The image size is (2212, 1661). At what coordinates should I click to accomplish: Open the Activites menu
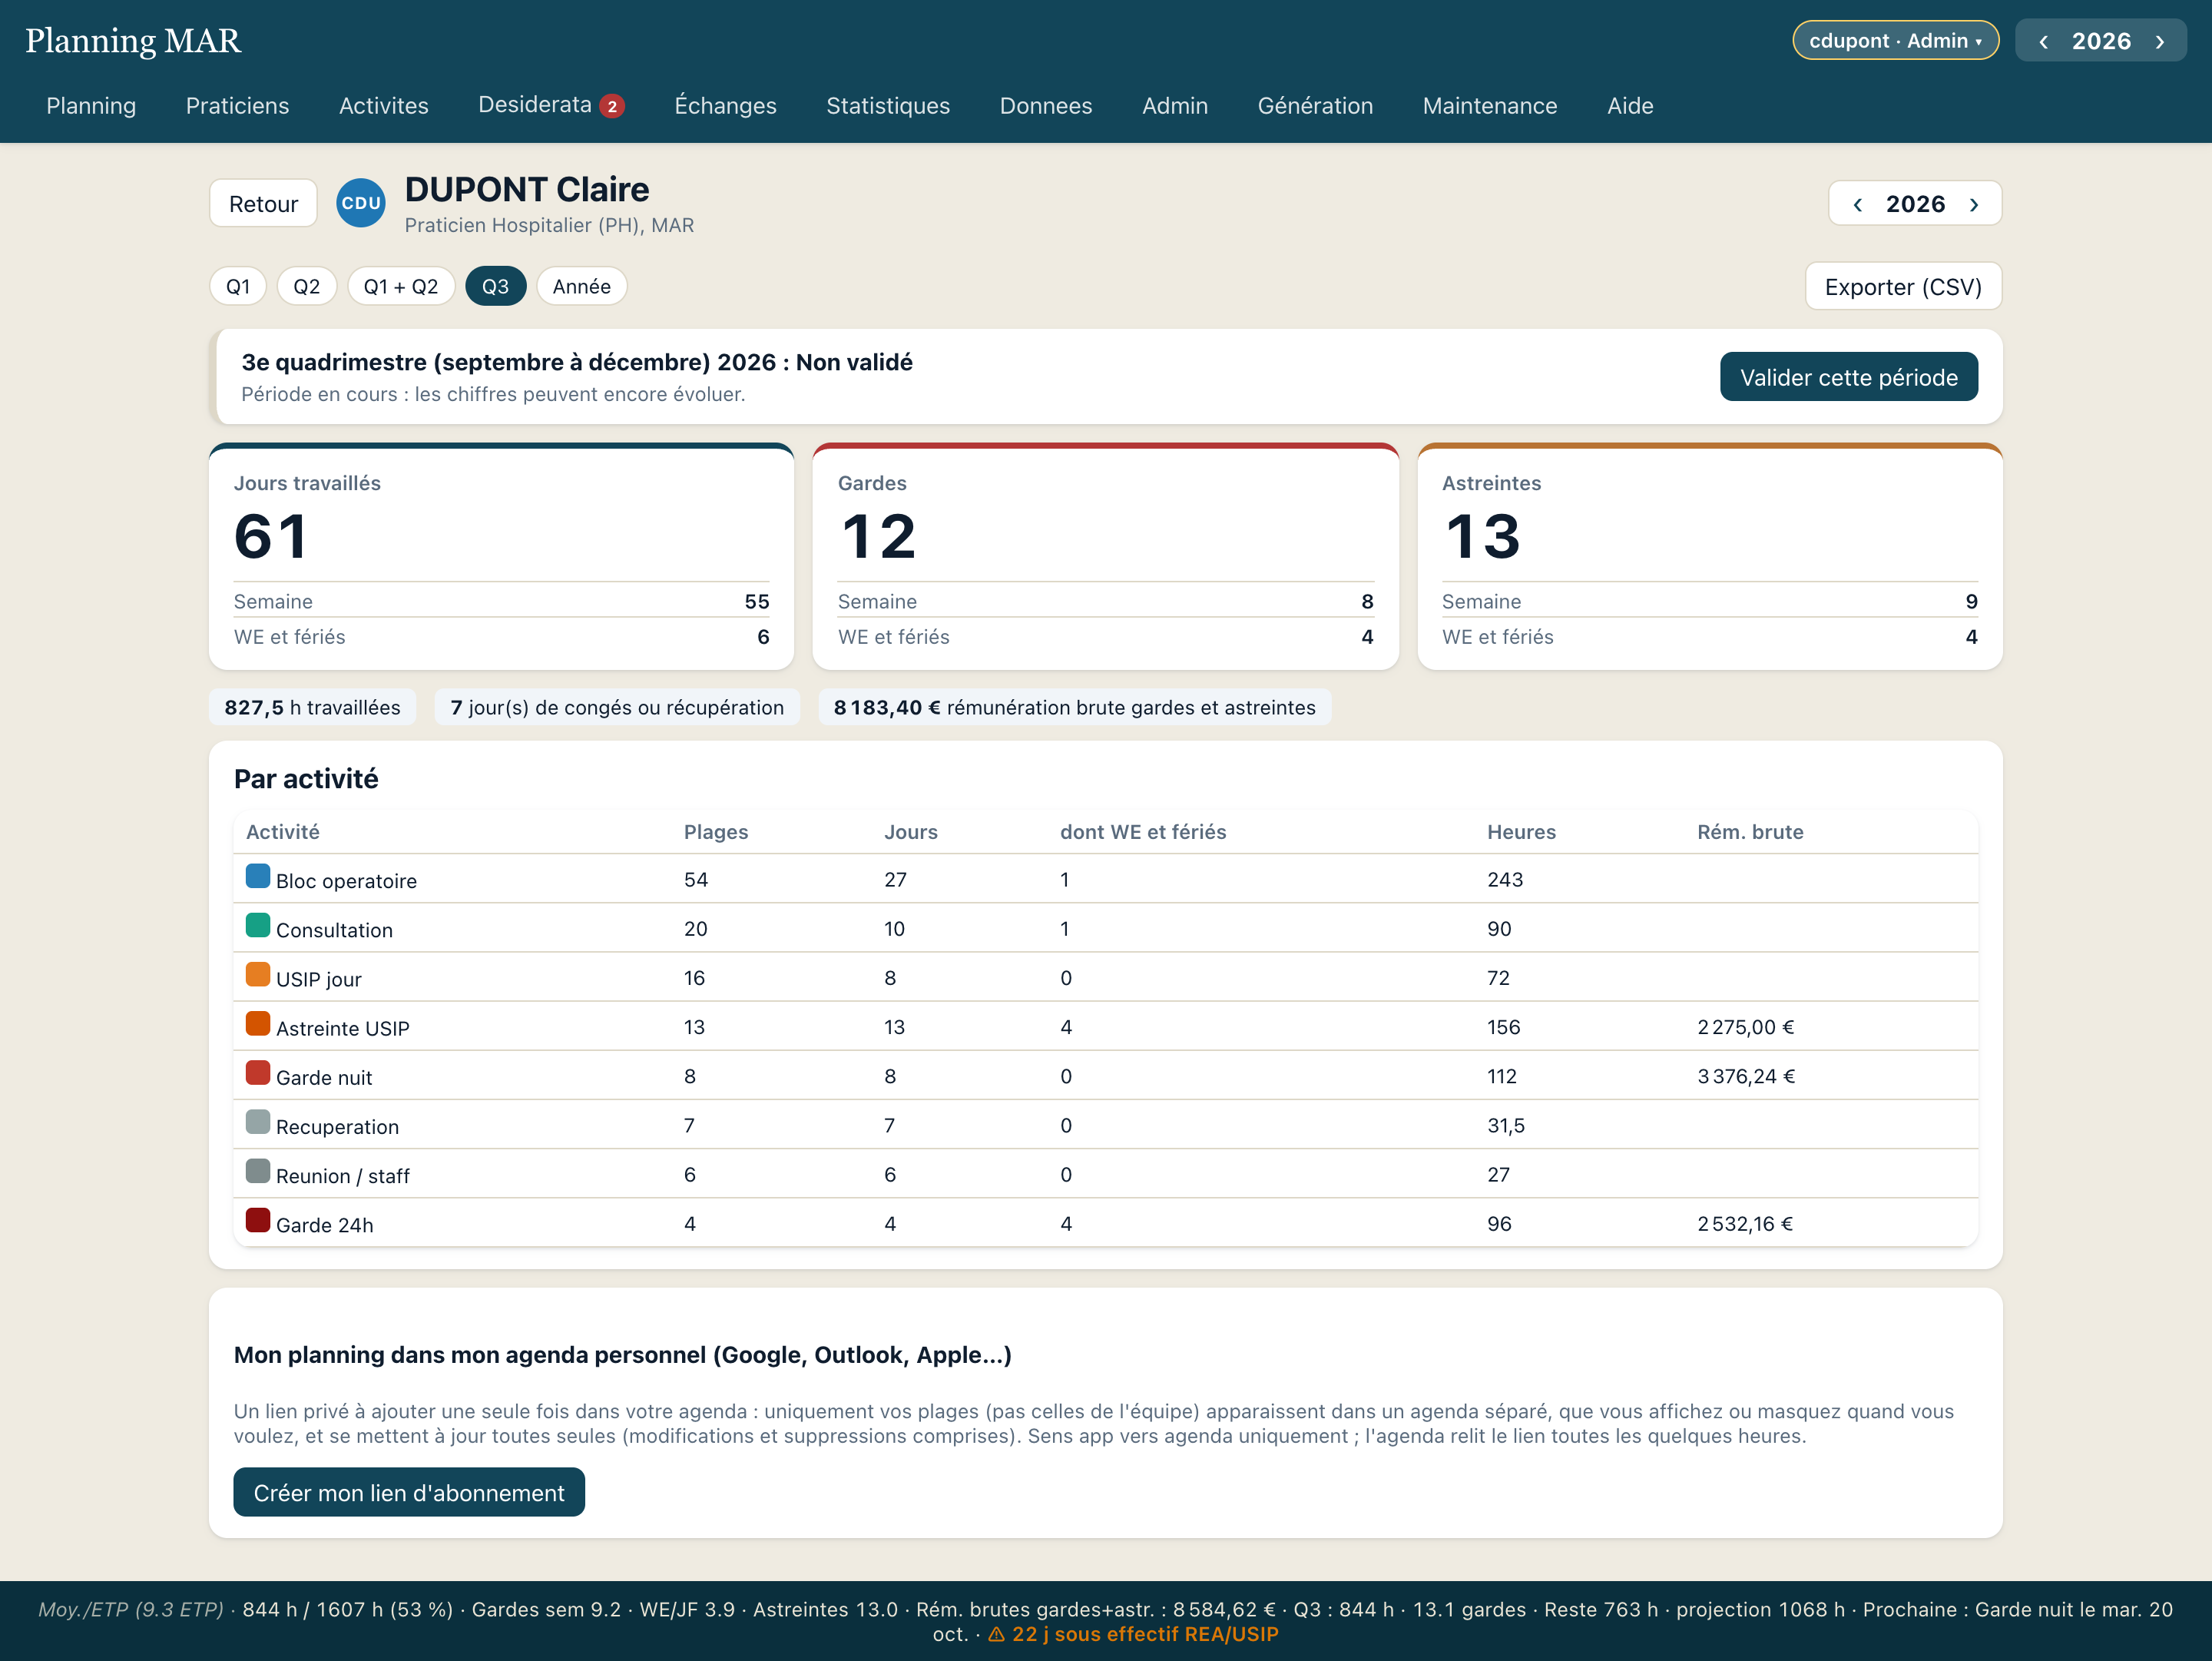coord(384,106)
